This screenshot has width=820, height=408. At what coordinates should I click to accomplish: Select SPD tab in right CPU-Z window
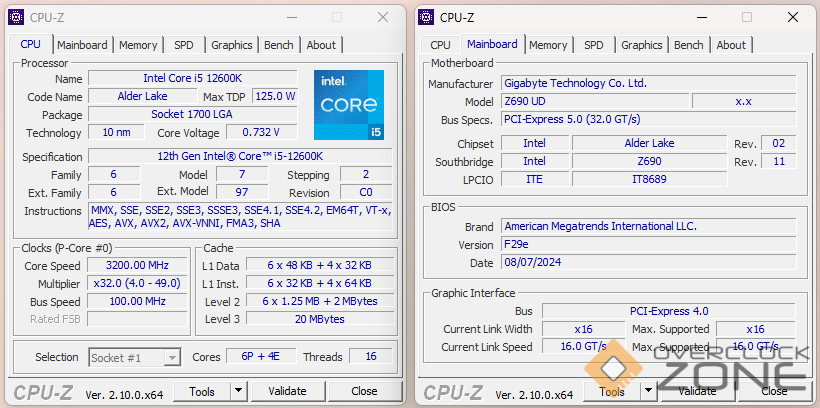tap(594, 45)
